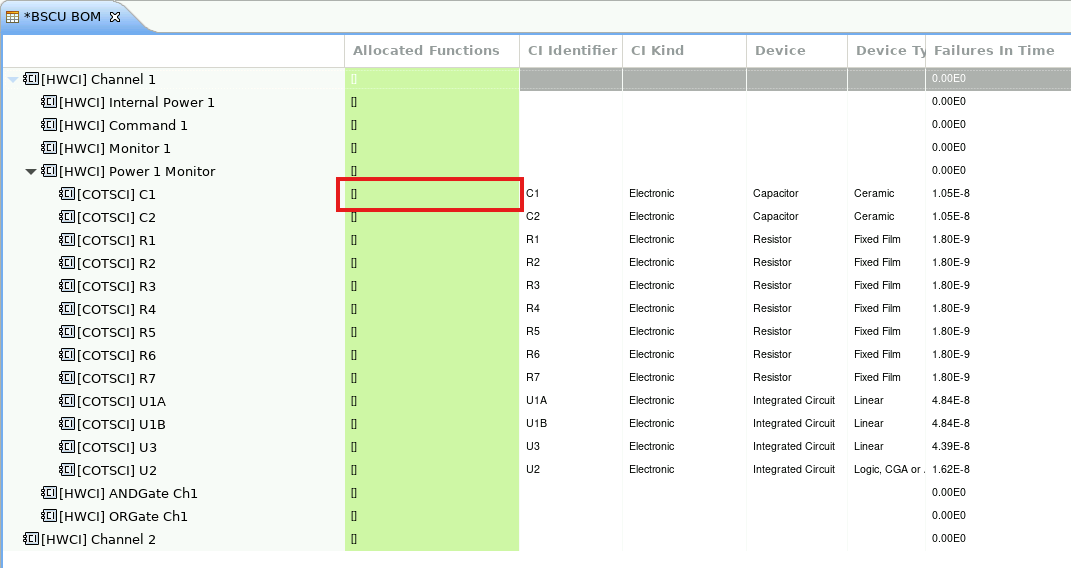Click the '0.00E0' value for Power 1 Monitor
Viewport: 1071px width, 568px height.
point(949,170)
